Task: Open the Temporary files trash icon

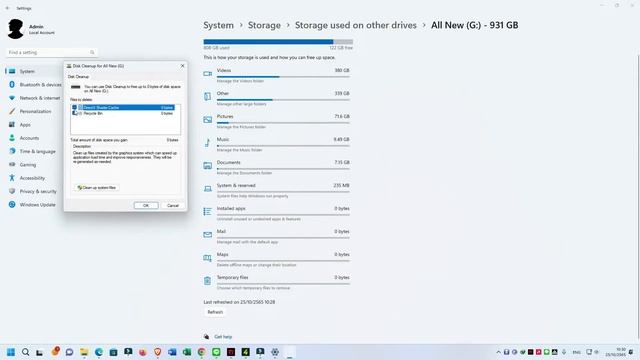Action: (x=207, y=281)
